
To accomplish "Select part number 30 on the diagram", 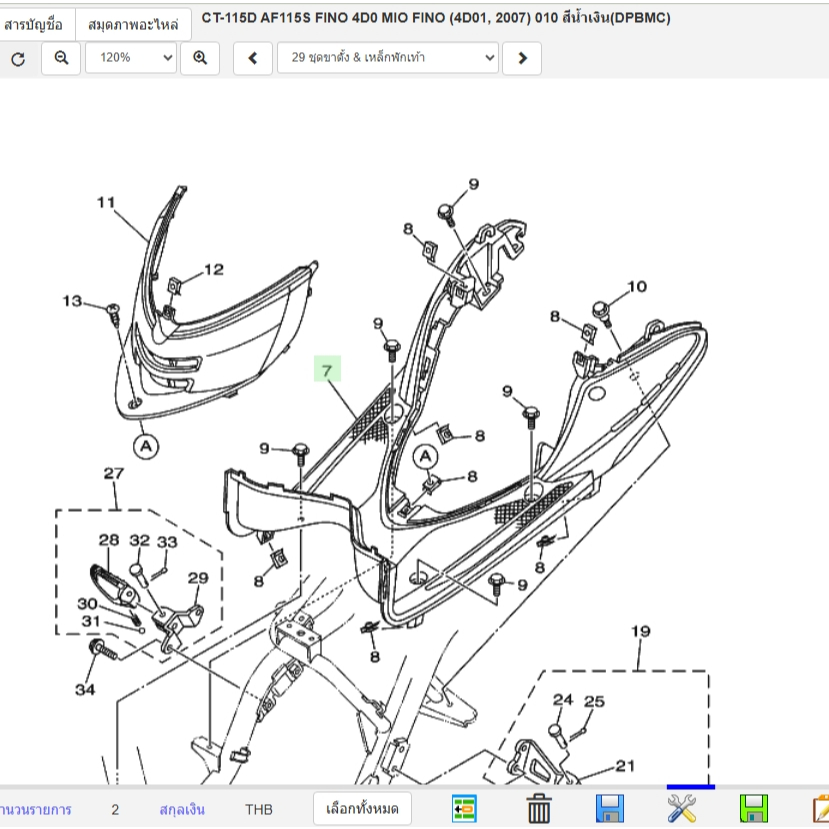I will coord(87,603).
